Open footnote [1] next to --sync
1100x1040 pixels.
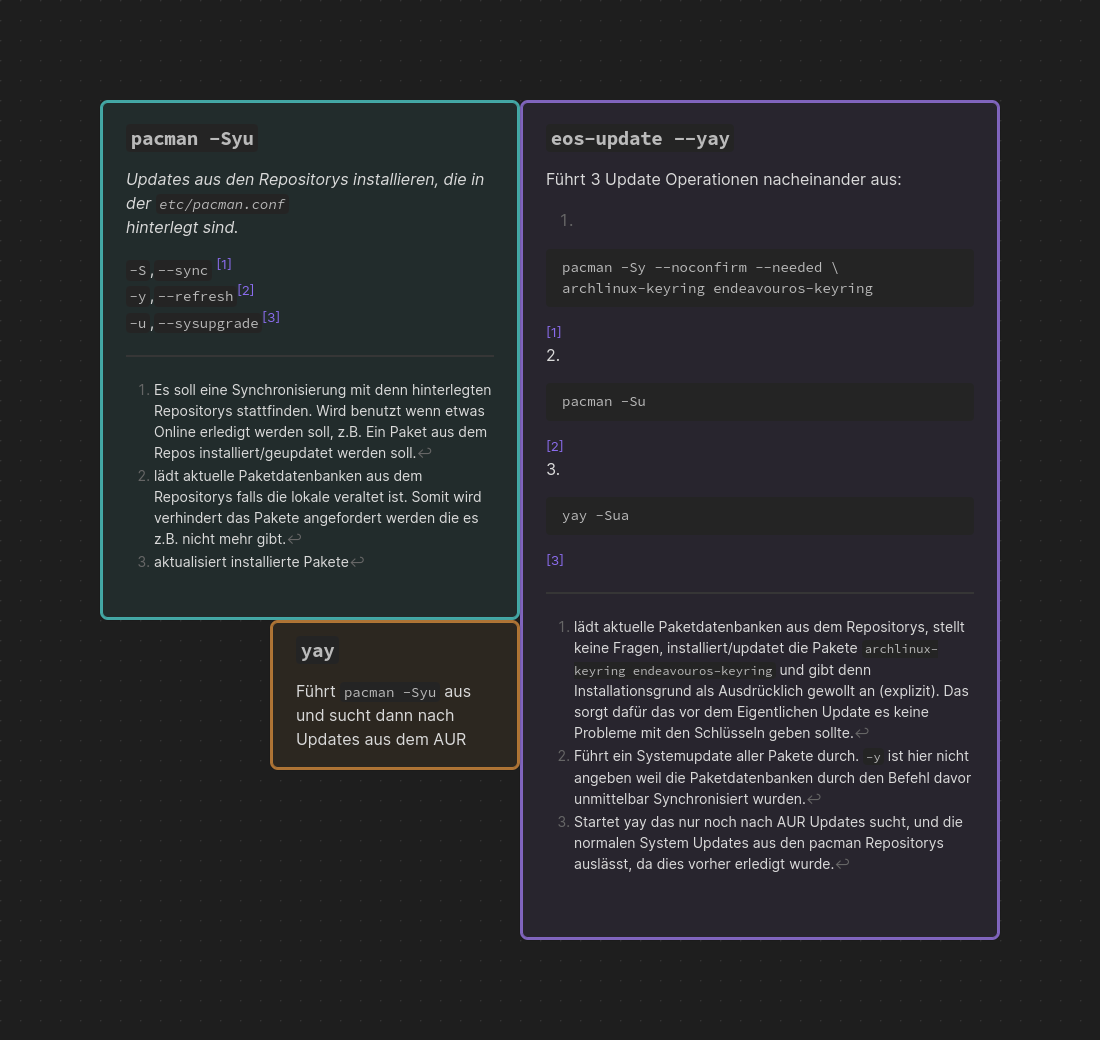click(x=224, y=264)
